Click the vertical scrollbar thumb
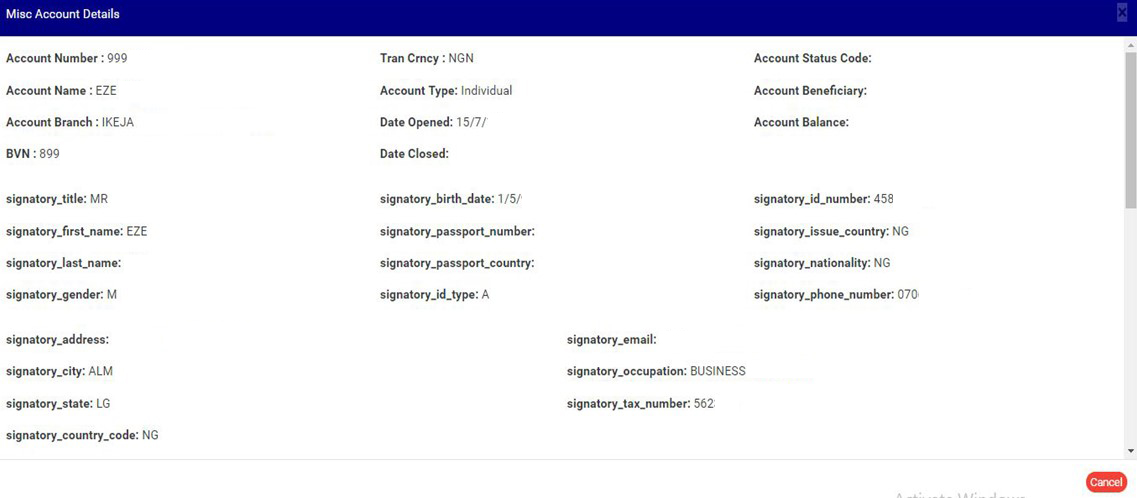 (1130, 130)
